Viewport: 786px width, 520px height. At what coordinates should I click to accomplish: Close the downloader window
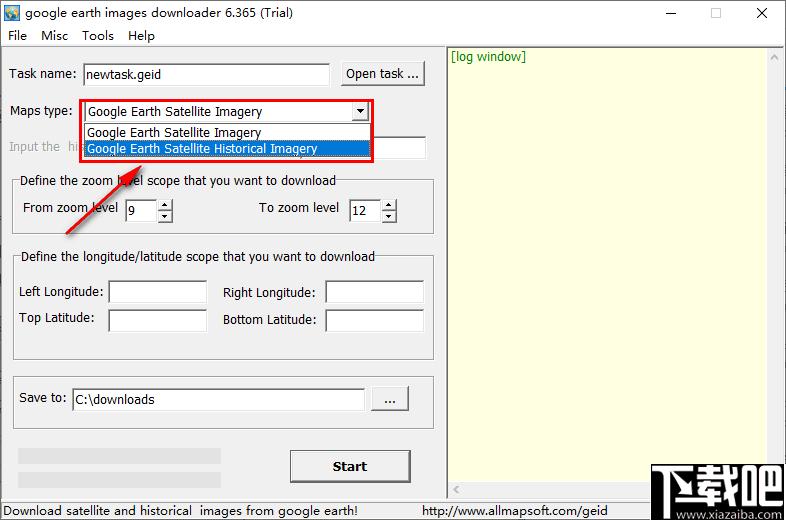761,13
